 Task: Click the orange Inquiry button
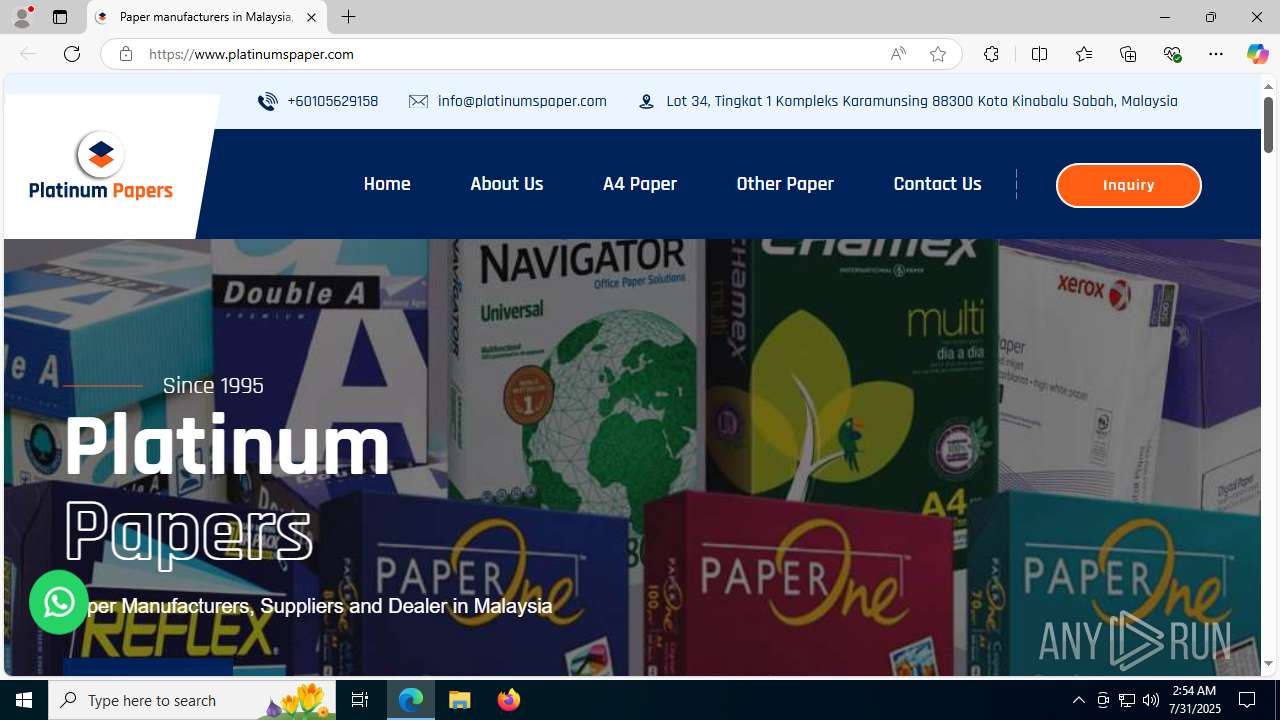click(x=1128, y=185)
